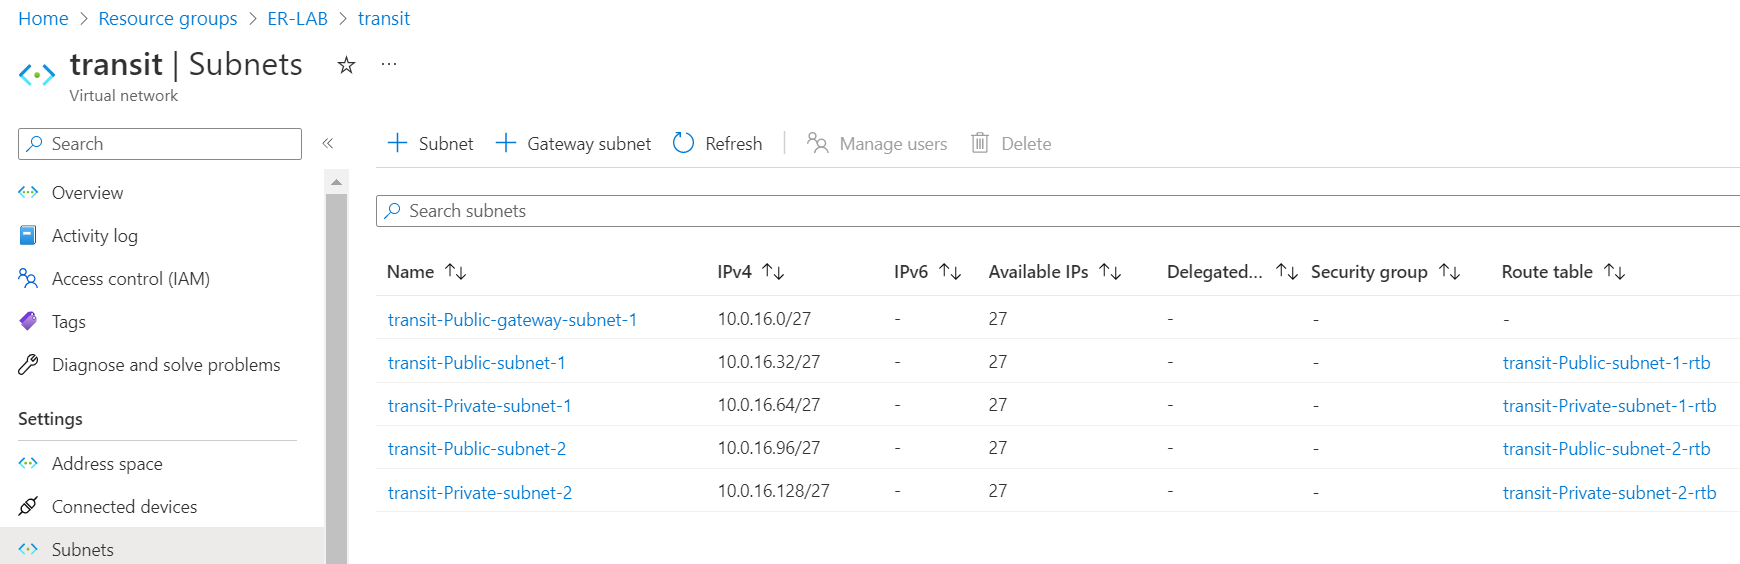Sort subnets by Name column
Image resolution: width=1740 pixels, height=564 pixels.
(x=455, y=272)
